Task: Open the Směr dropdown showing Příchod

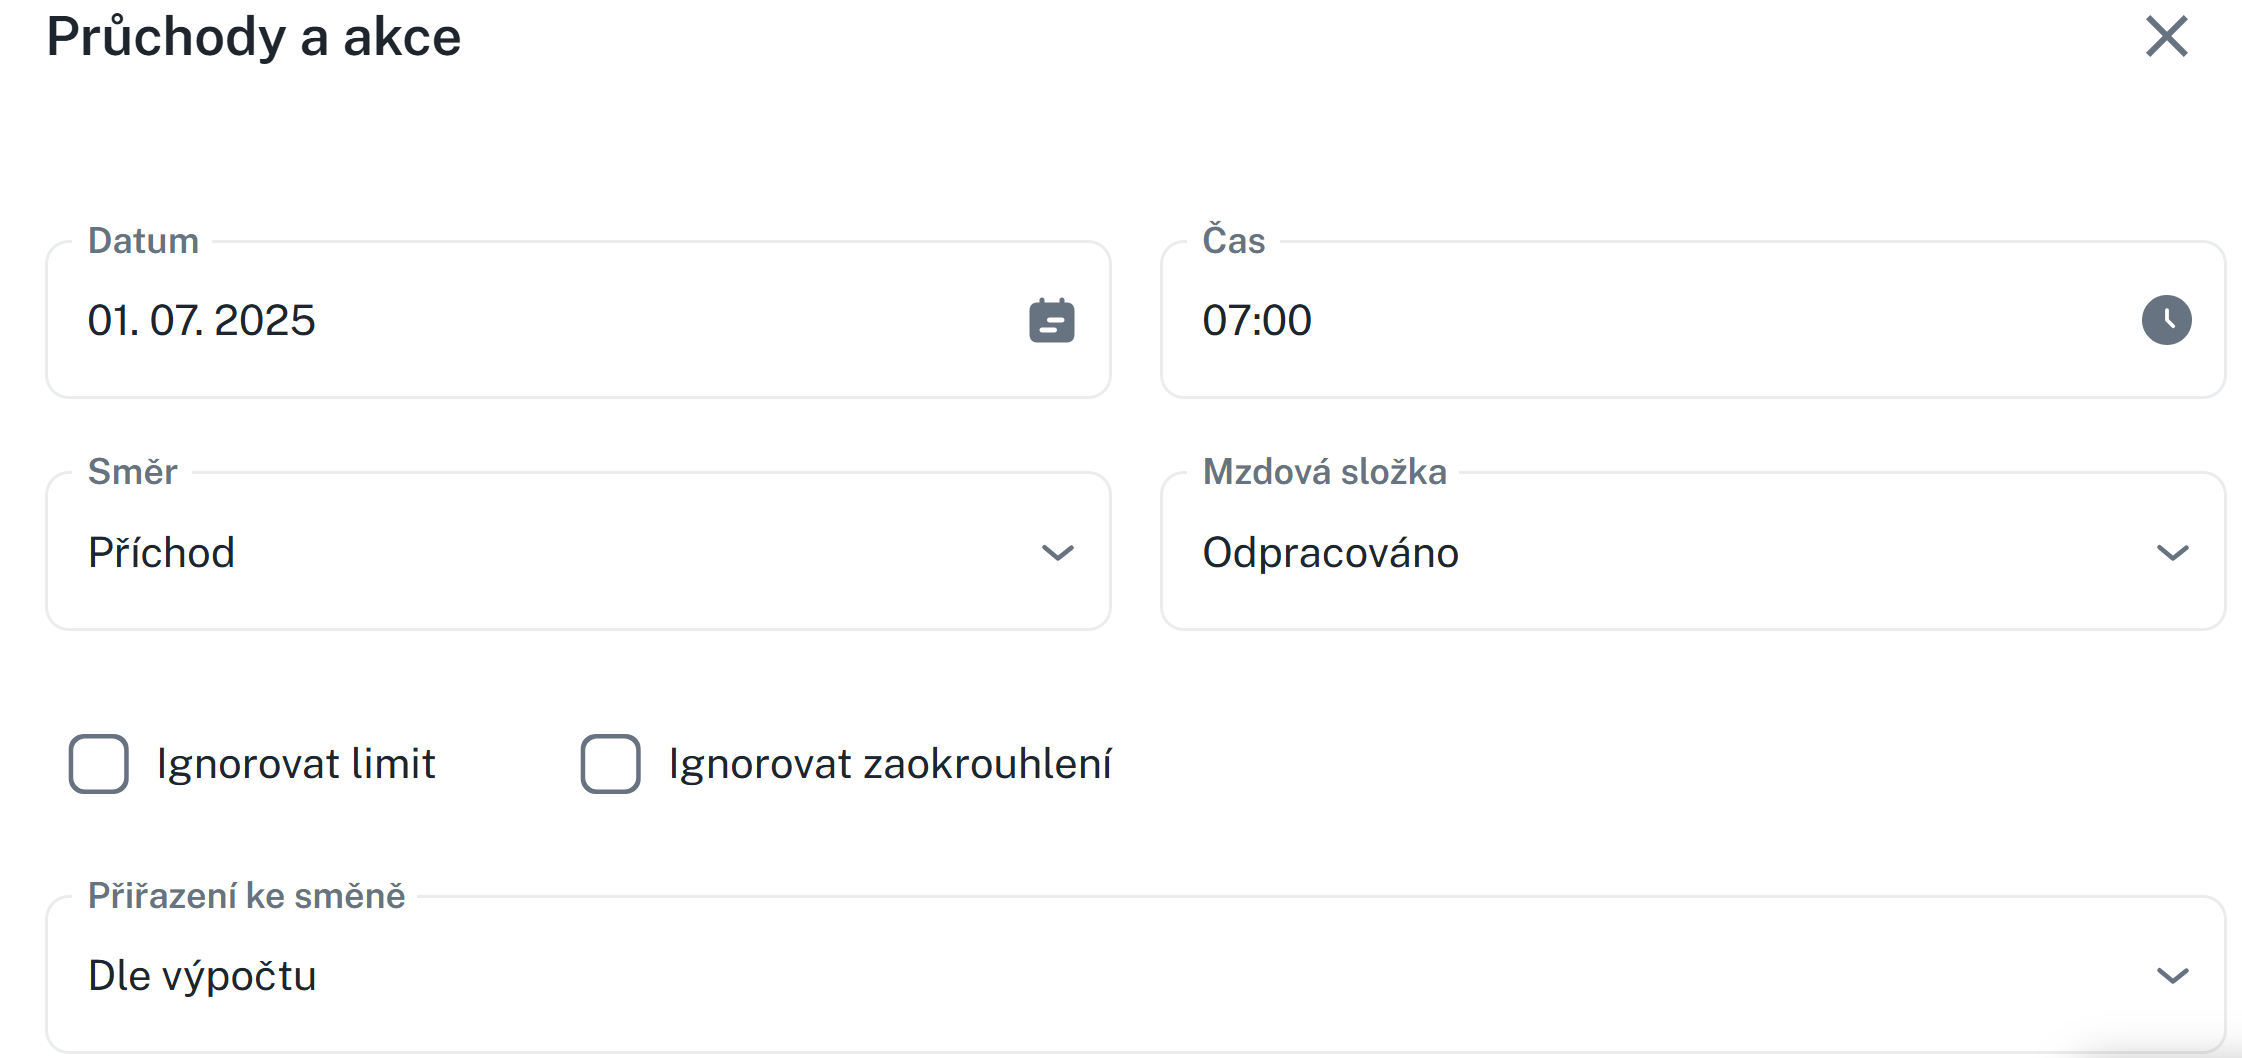Action: (560, 553)
